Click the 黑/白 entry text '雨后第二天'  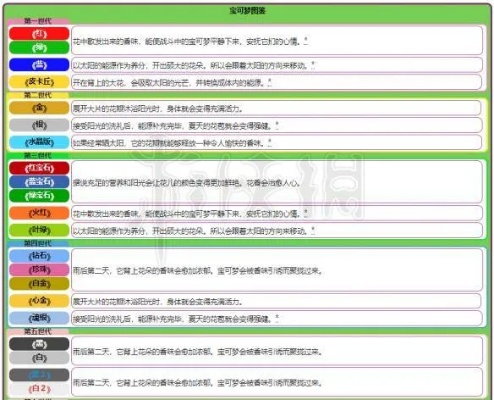tap(91, 352)
